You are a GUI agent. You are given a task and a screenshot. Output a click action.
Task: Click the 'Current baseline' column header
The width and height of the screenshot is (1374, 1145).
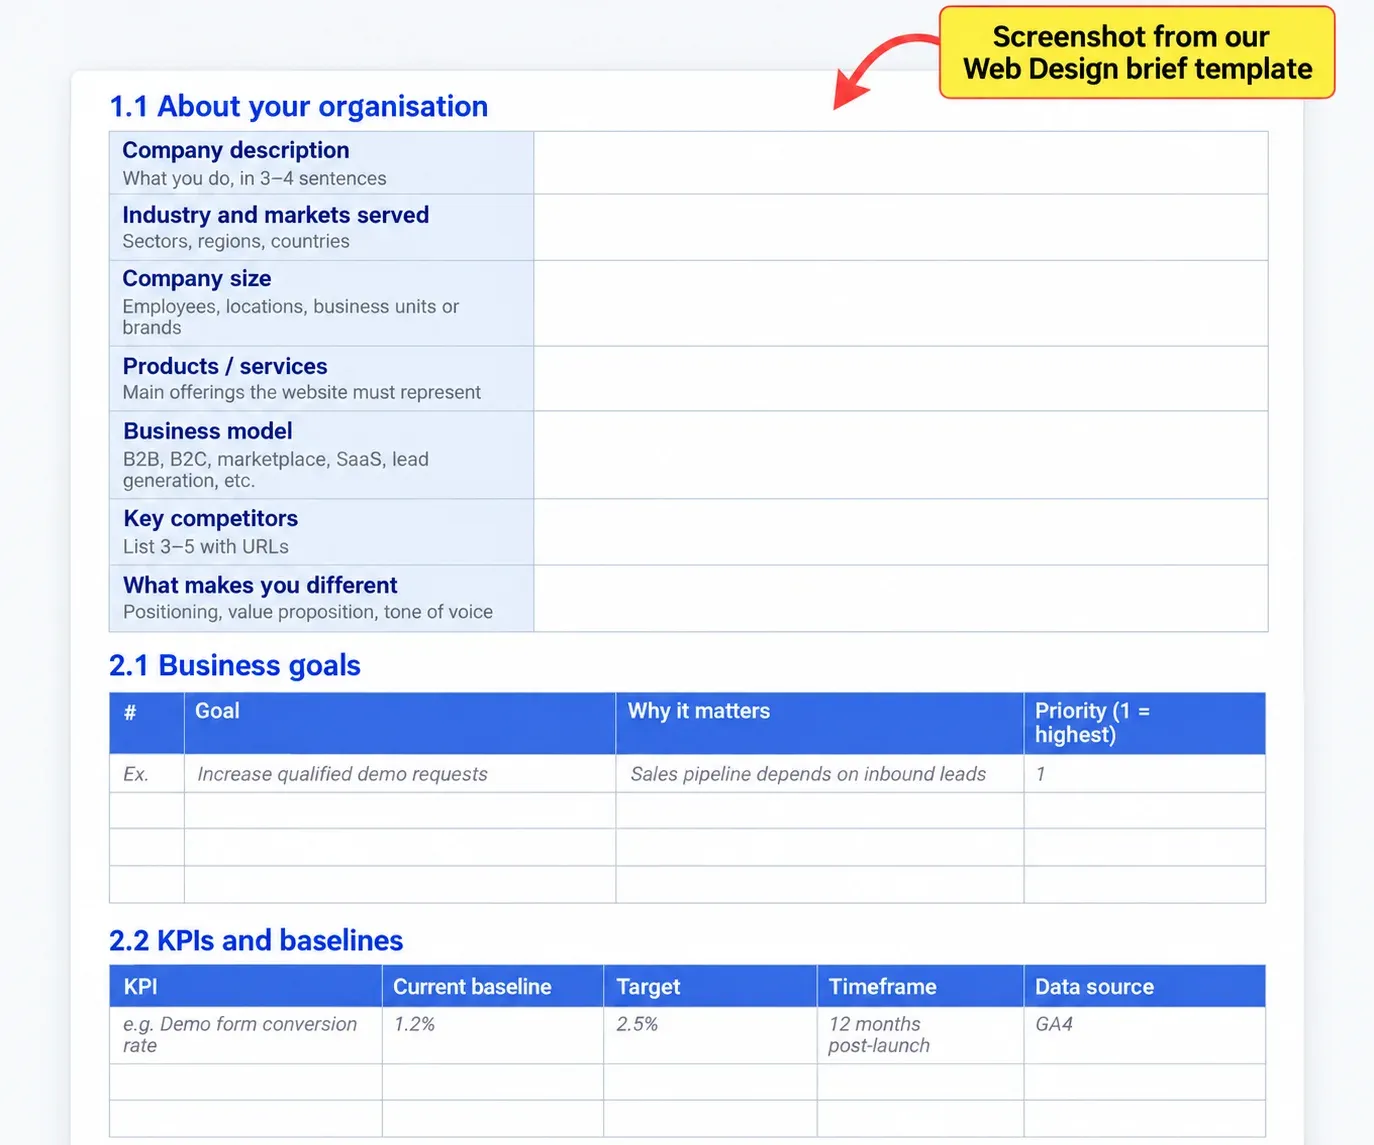coord(493,986)
